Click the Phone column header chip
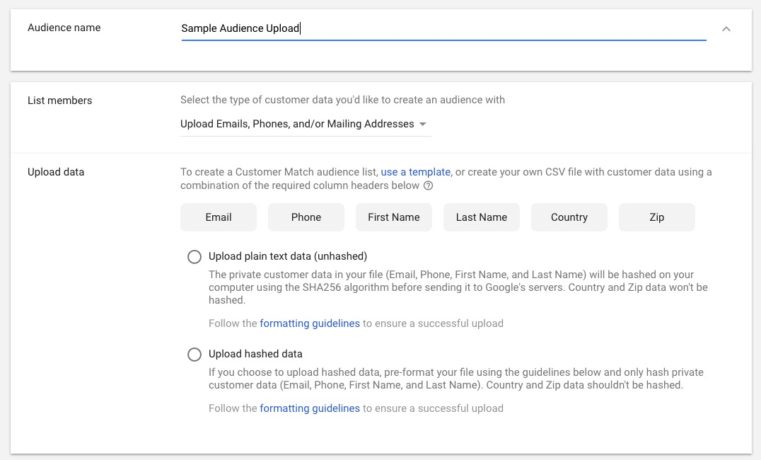The width and height of the screenshot is (761, 460). pos(306,217)
